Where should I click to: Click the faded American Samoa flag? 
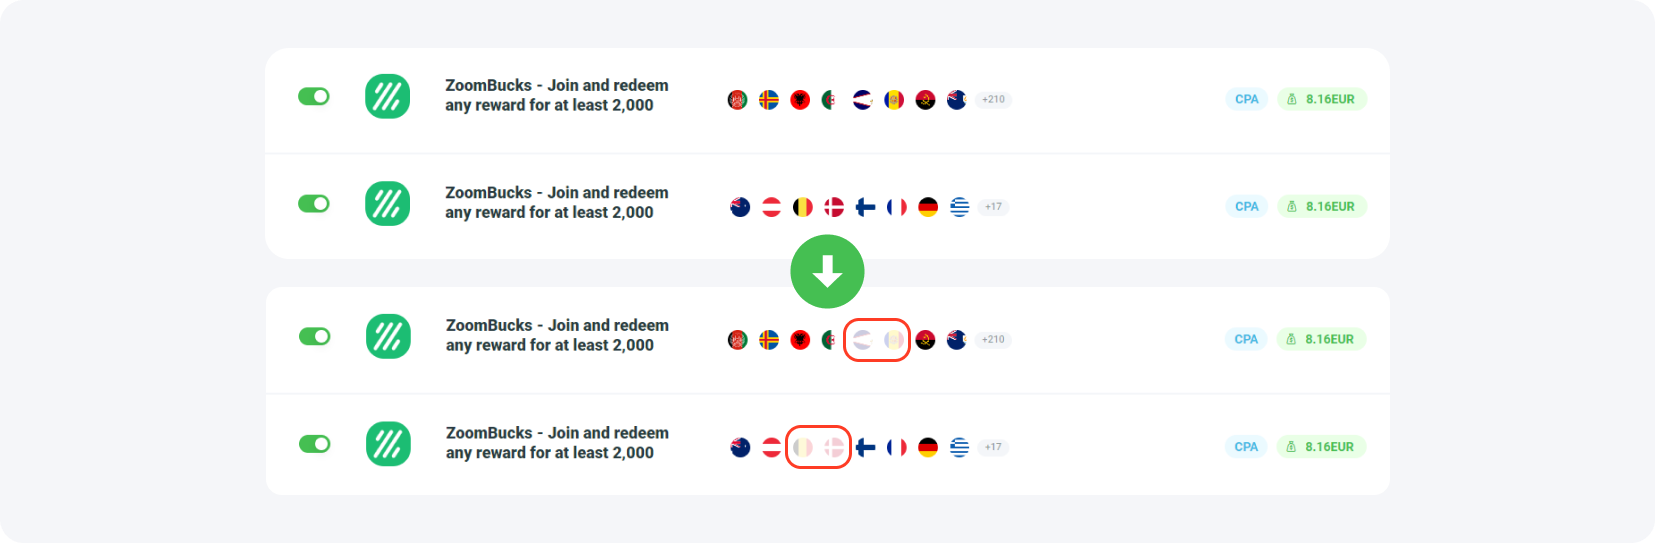pyautogui.click(x=862, y=340)
